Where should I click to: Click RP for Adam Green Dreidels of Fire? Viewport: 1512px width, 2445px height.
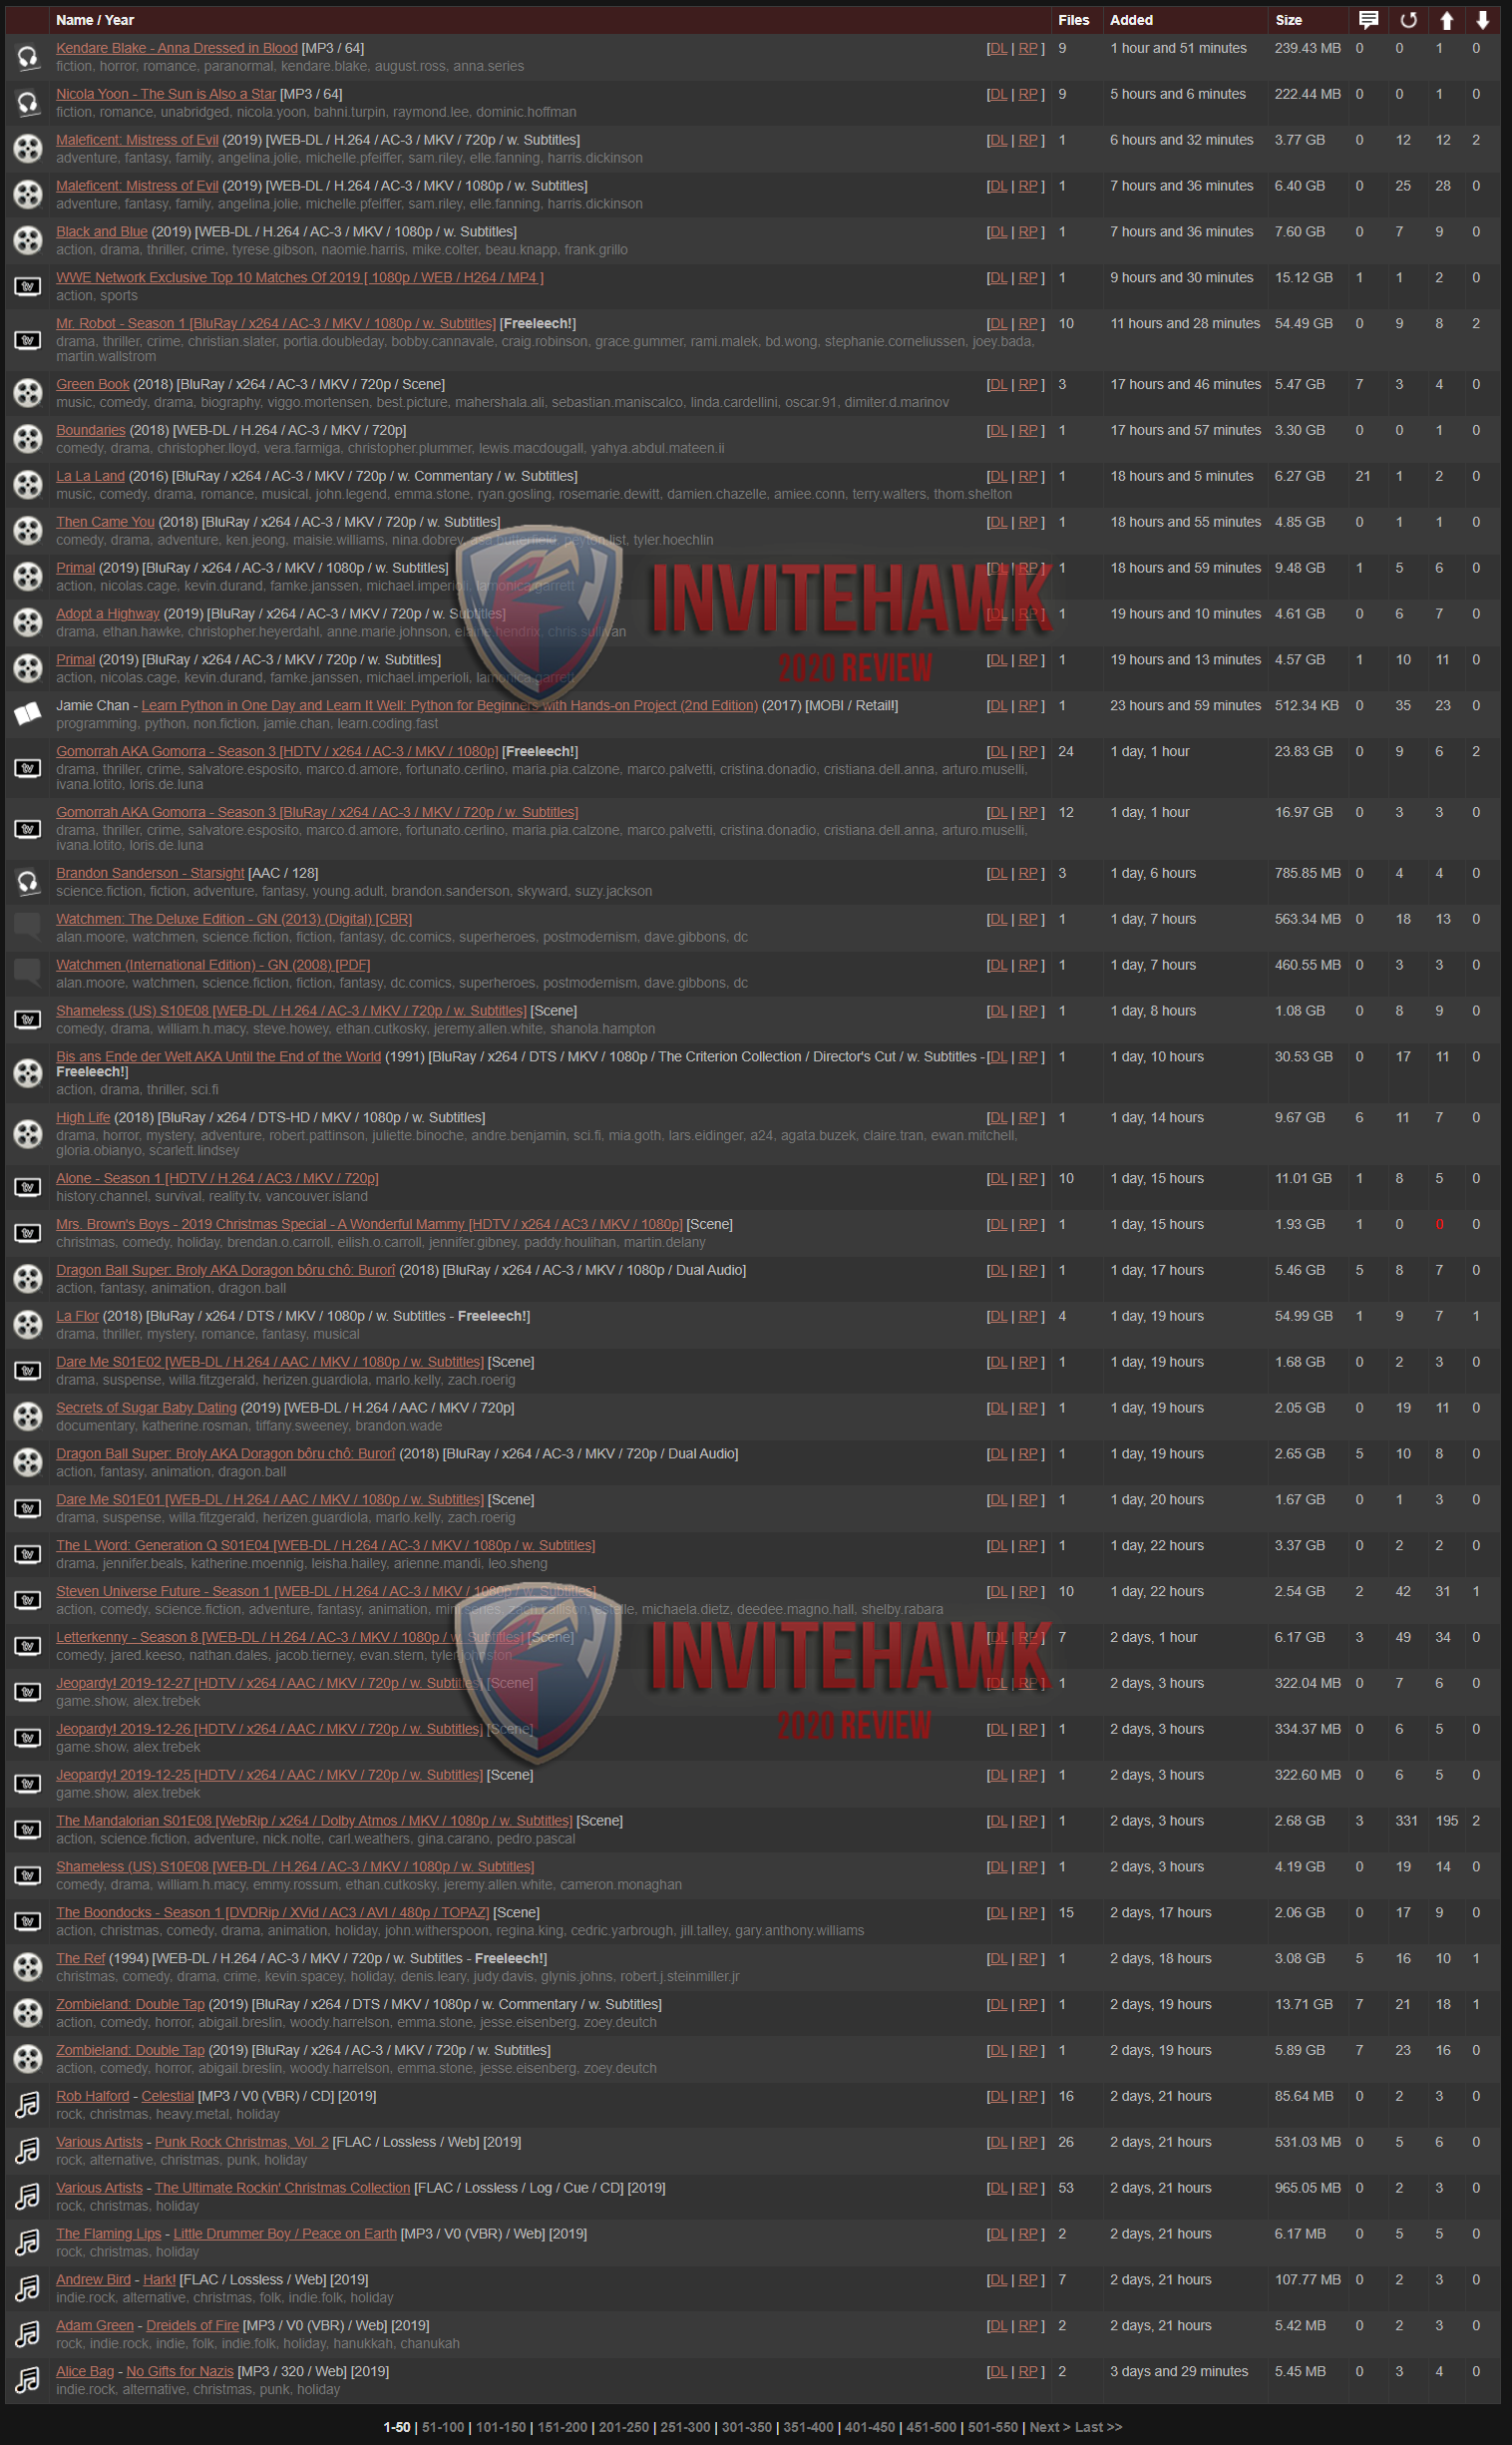[1028, 2326]
